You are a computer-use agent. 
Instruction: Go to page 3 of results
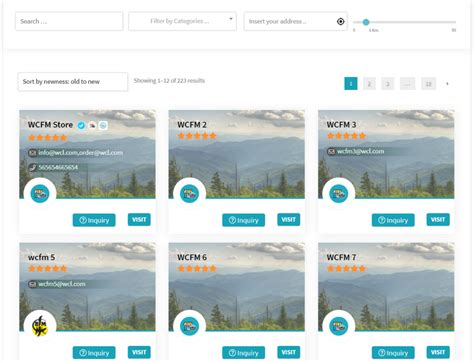point(388,84)
